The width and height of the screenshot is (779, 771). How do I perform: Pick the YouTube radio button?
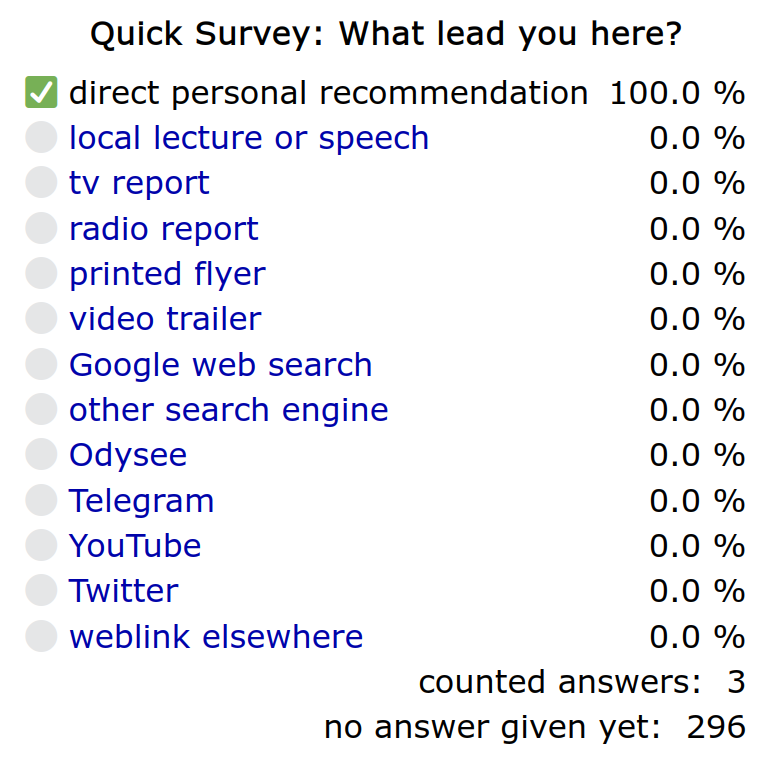tap(41, 546)
